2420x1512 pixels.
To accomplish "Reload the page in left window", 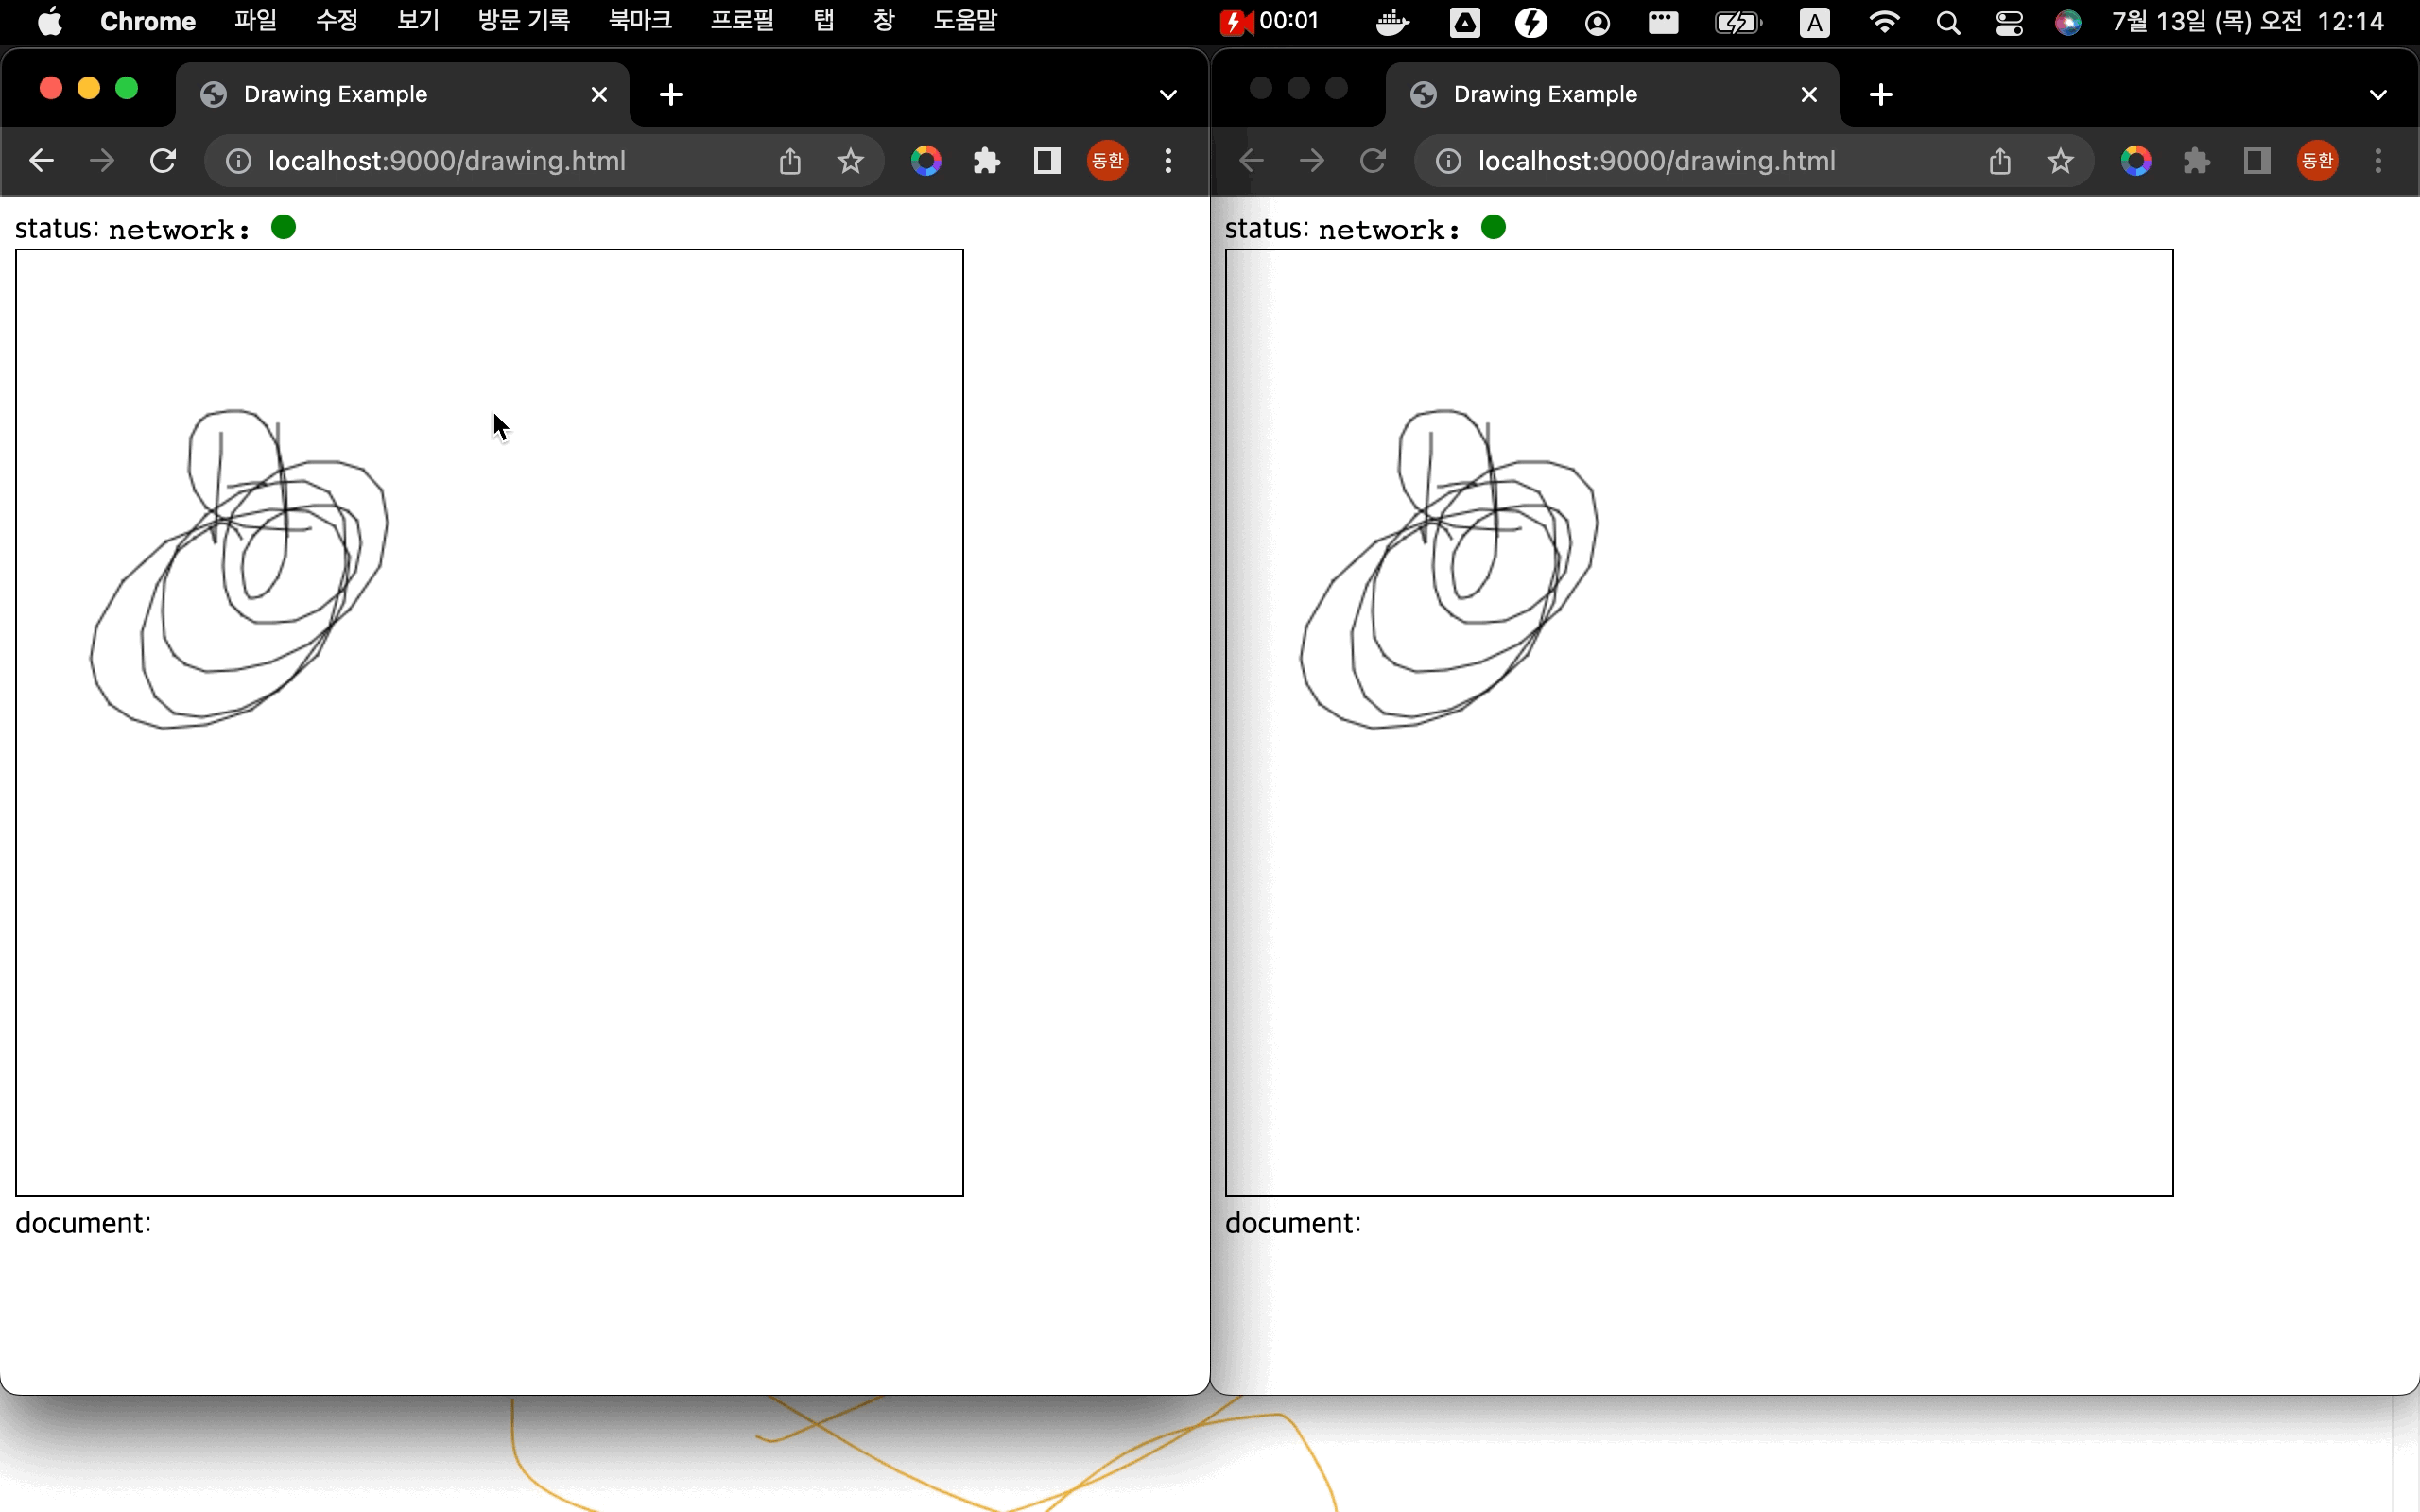I will tap(163, 161).
